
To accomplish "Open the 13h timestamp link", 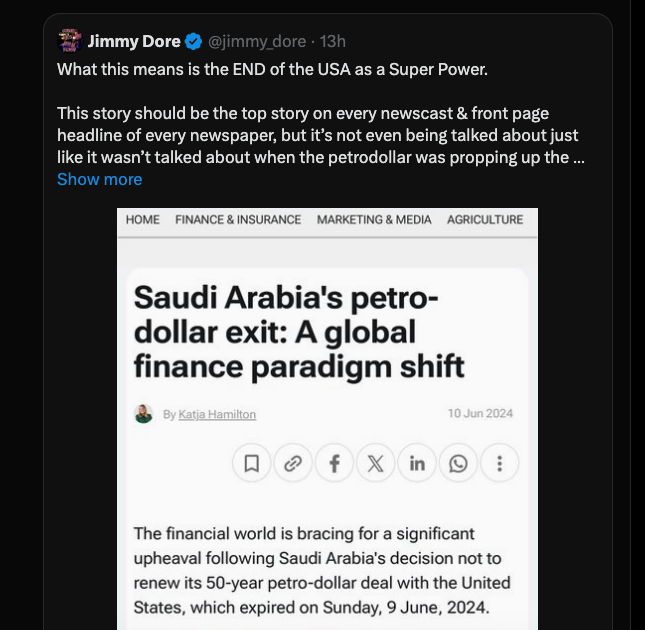I will point(333,41).
